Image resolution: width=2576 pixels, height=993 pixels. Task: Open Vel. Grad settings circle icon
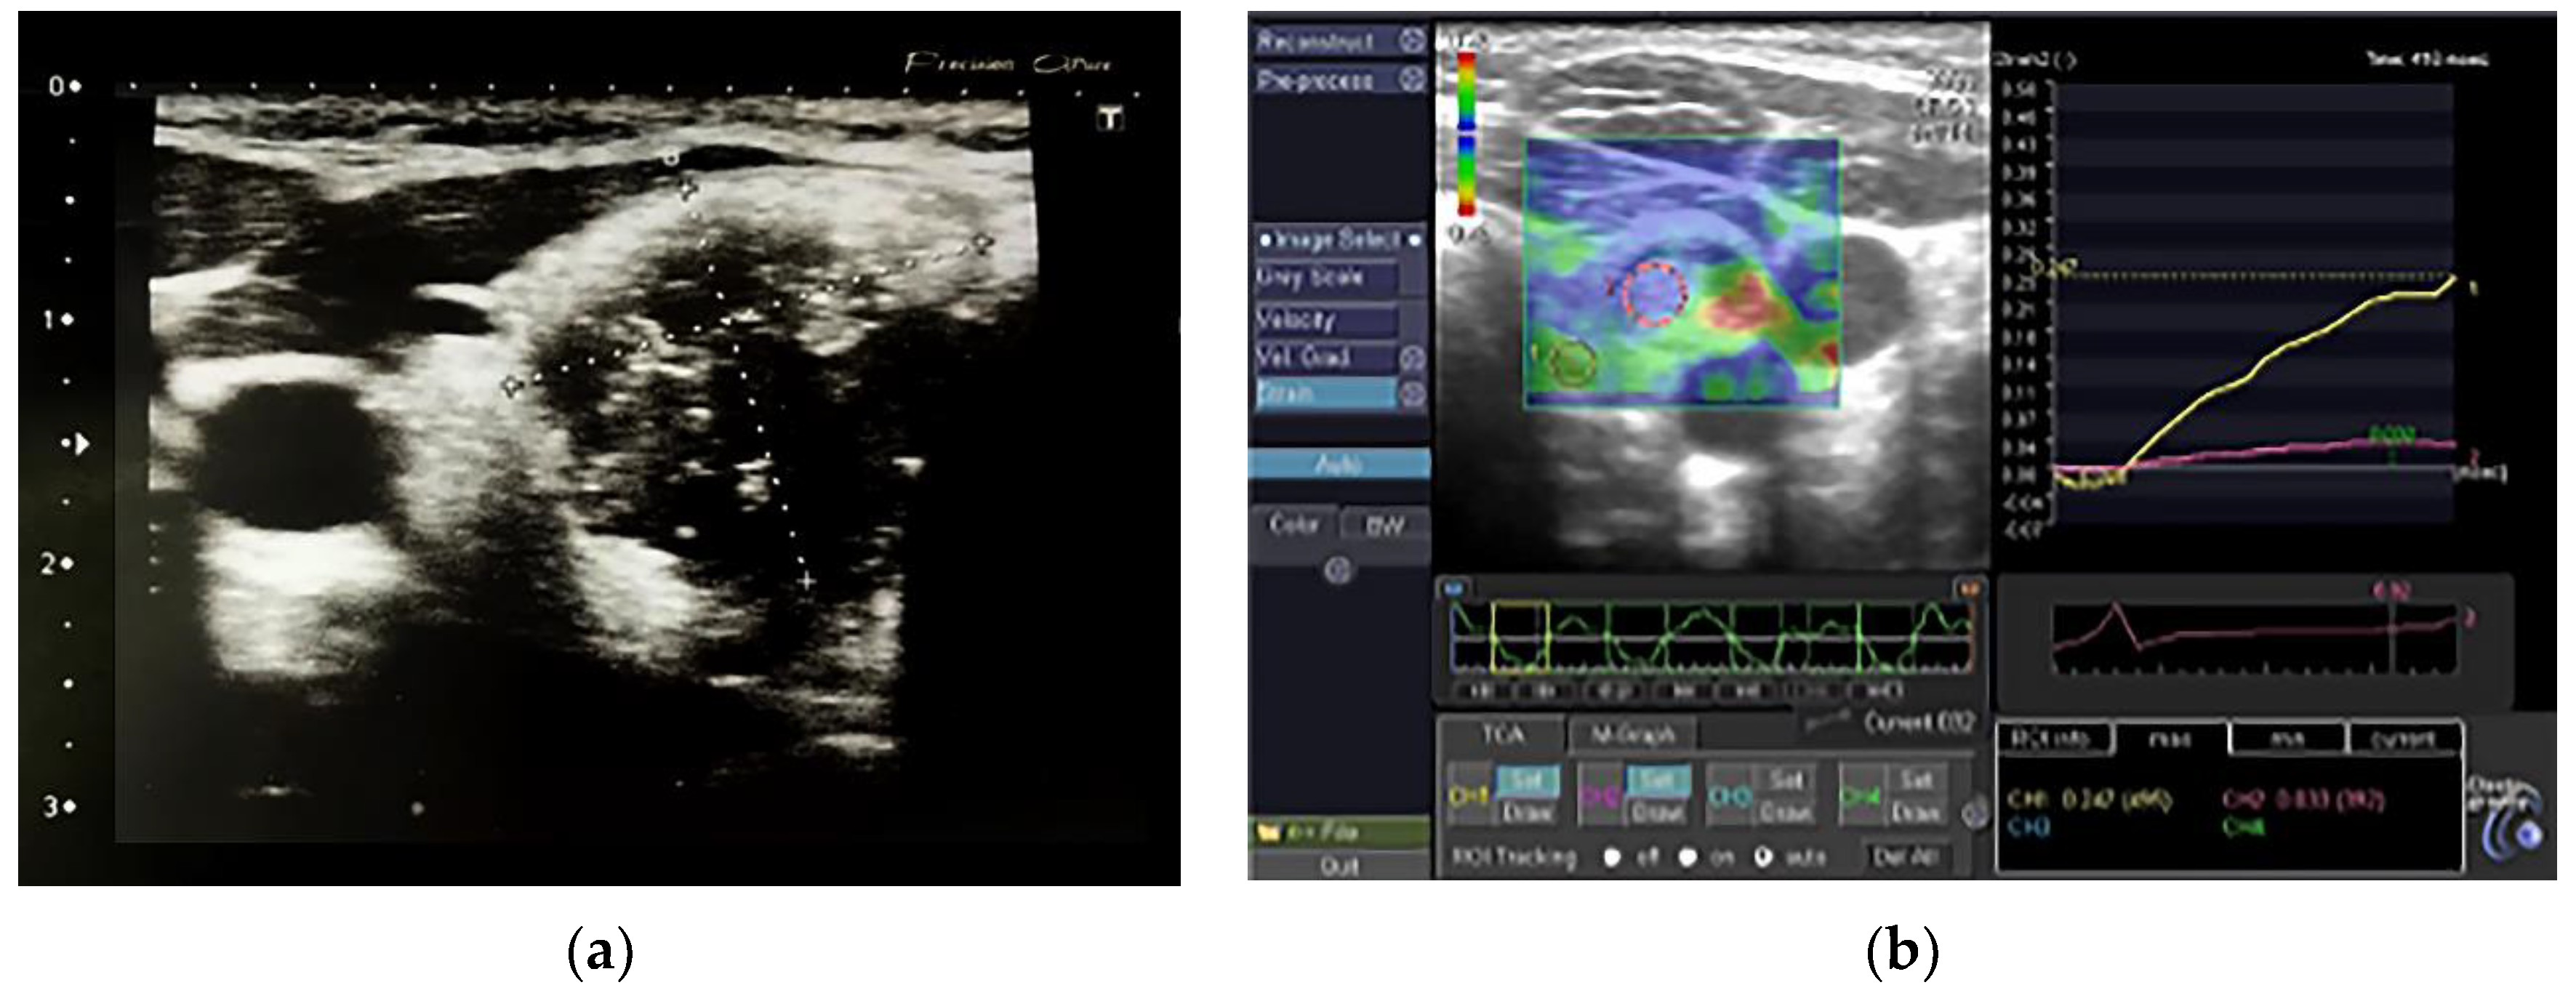(1411, 358)
